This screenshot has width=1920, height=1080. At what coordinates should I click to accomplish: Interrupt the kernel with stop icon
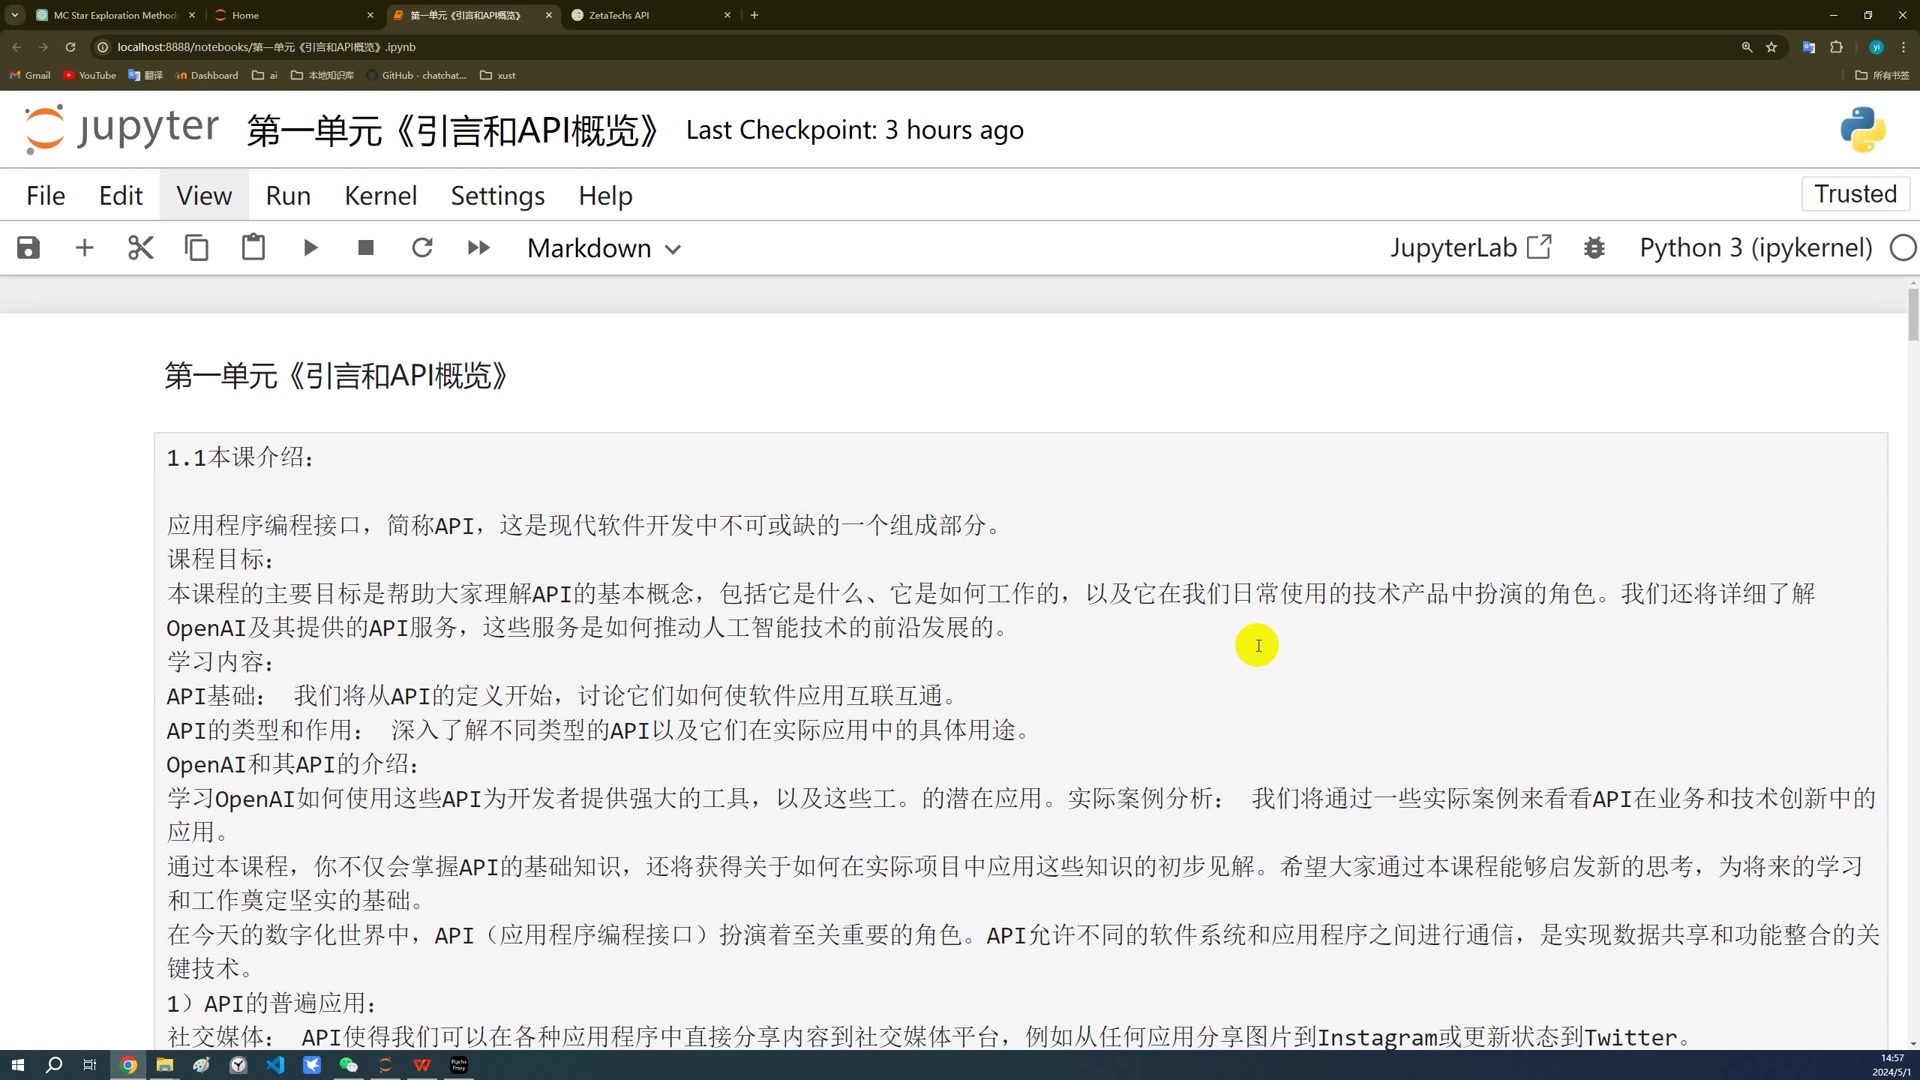tap(366, 248)
